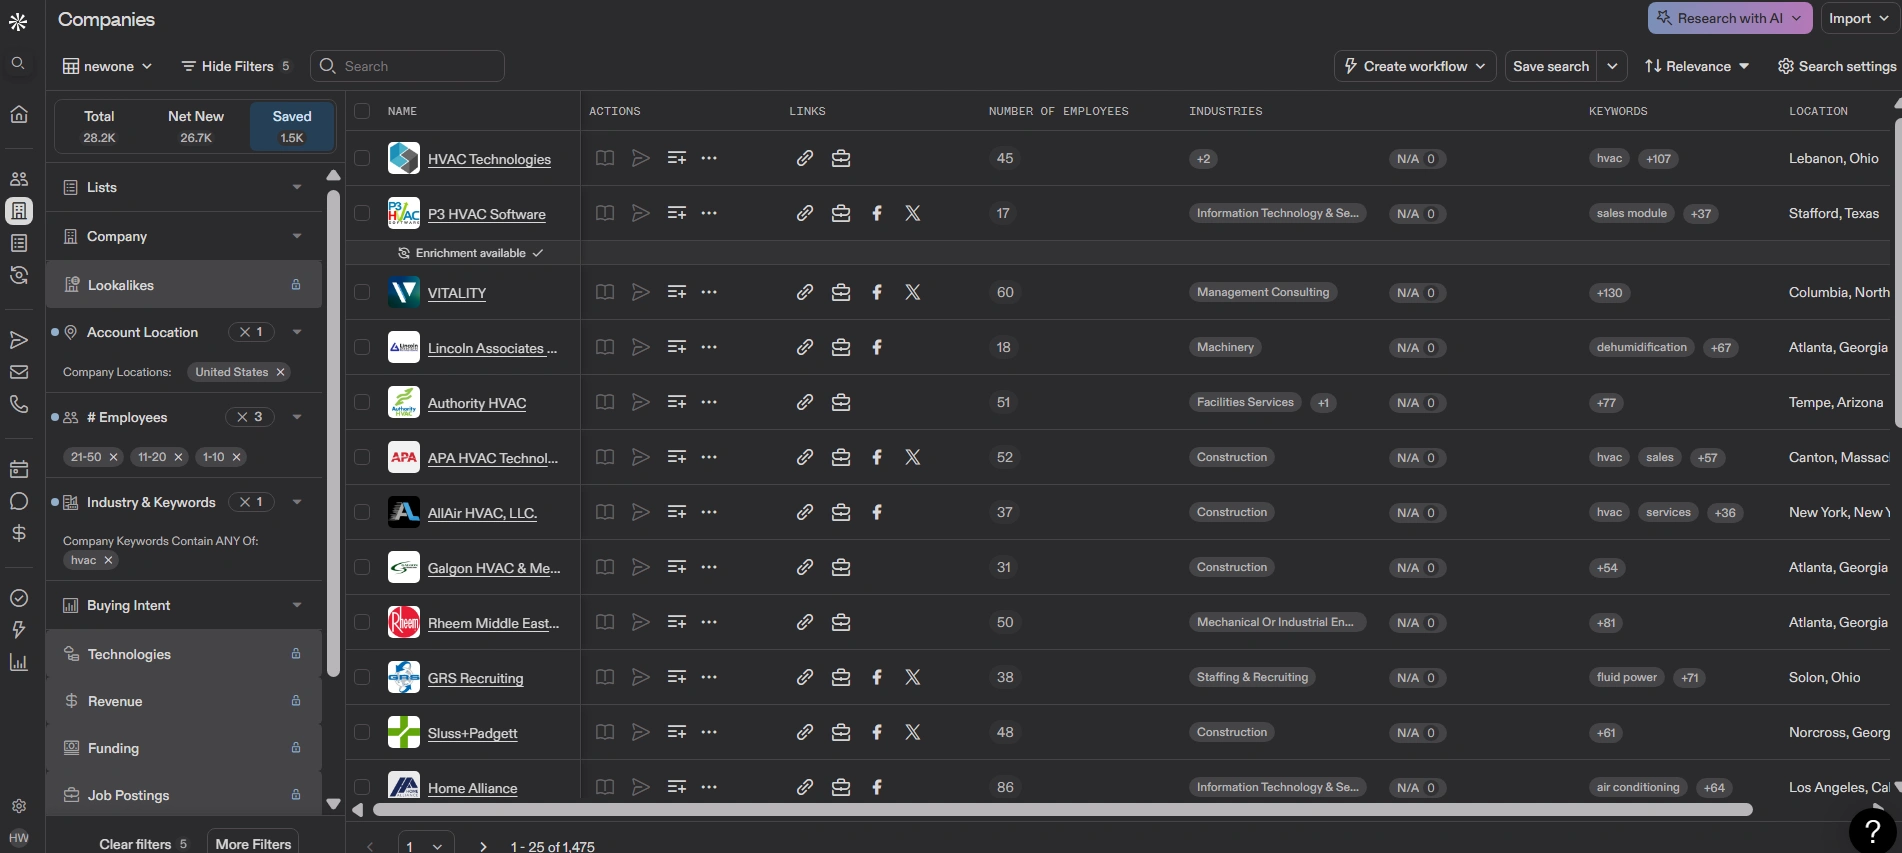This screenshot has width=1902, height=853.
Task: Check the box next to Sluss+Padgett
Action: tap(362, 732)
